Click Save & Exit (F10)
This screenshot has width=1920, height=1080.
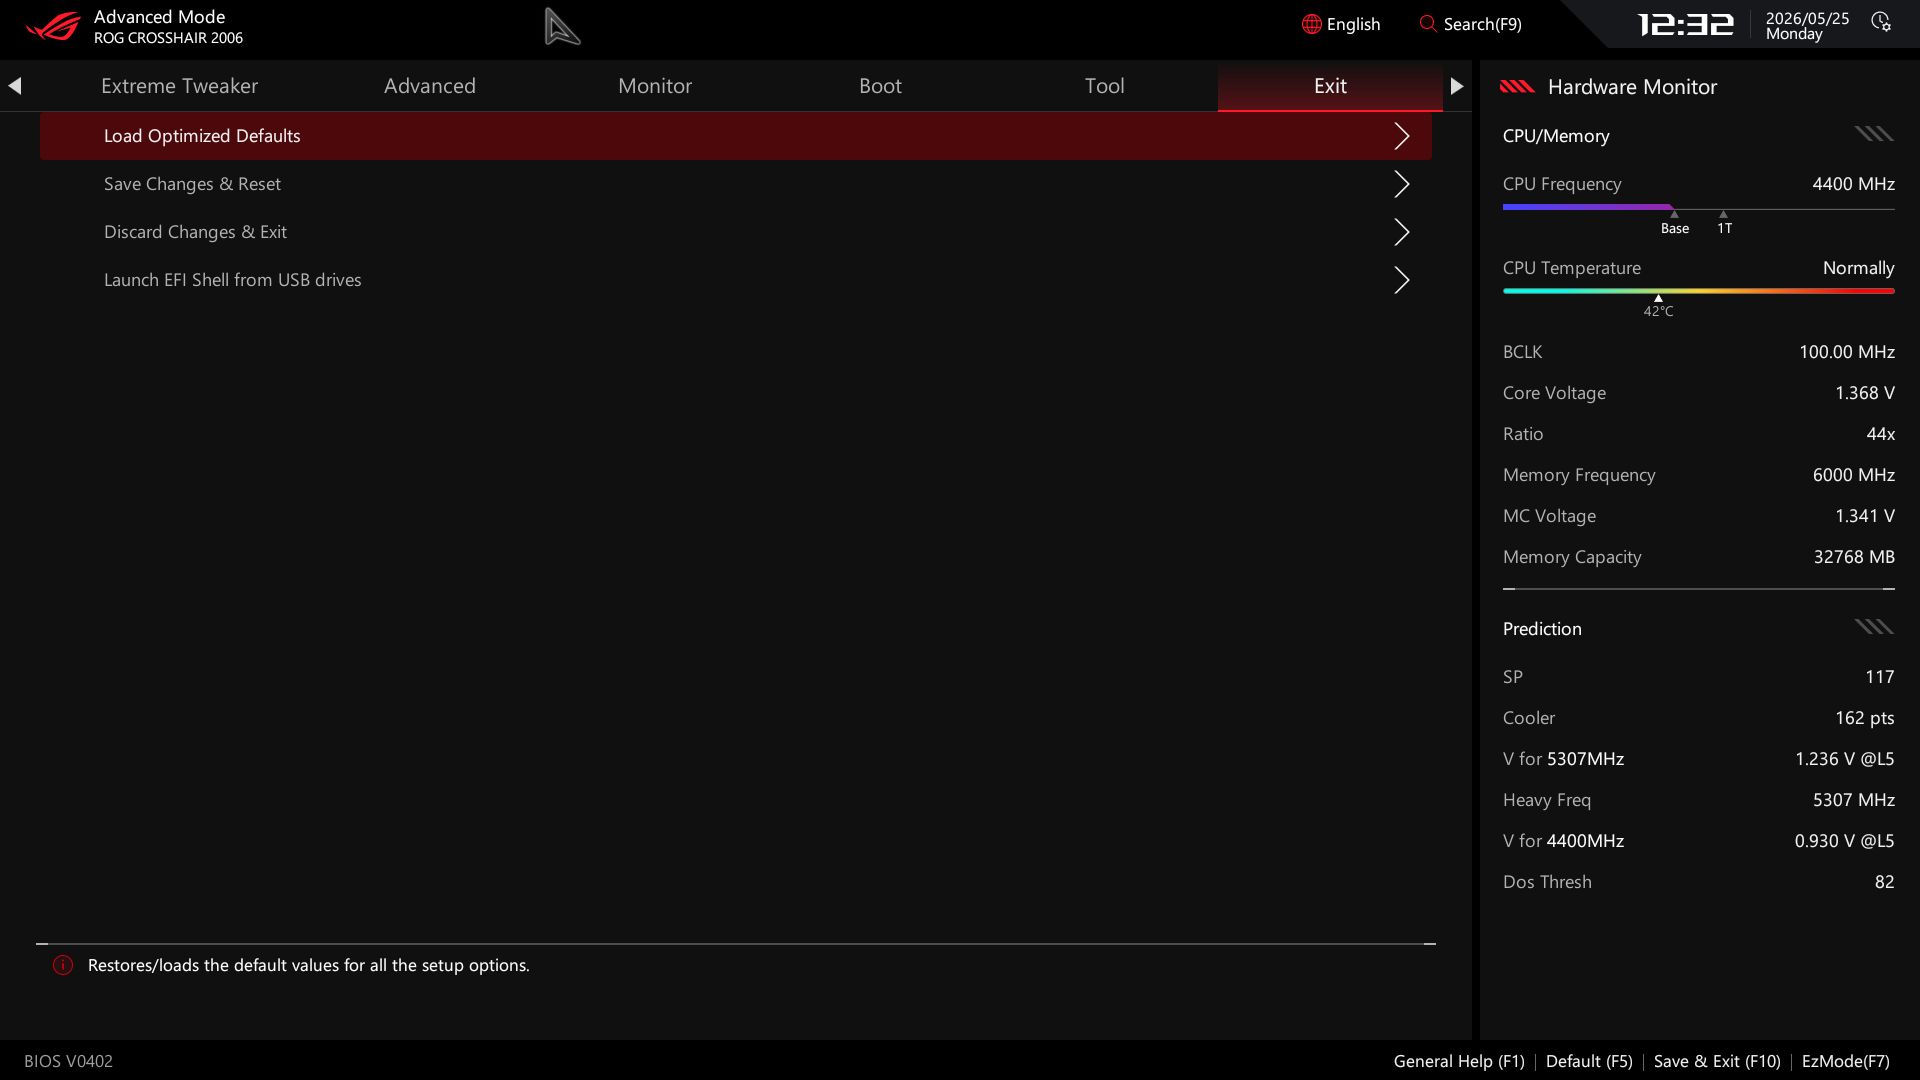point(1717,1061)
